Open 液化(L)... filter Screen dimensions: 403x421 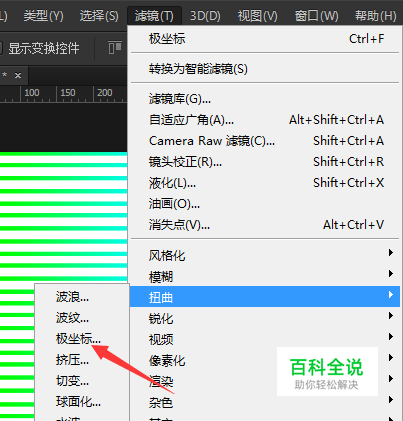coord(265,183)
